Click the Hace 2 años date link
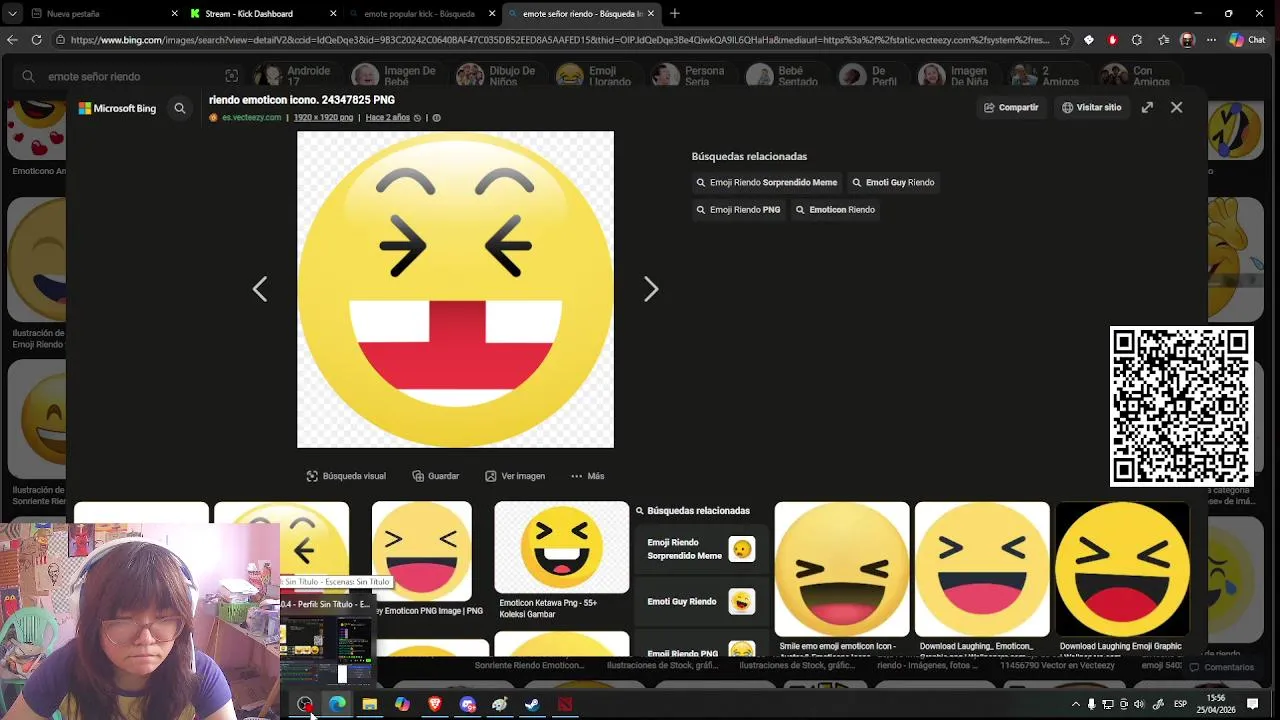 pos(387,118)
